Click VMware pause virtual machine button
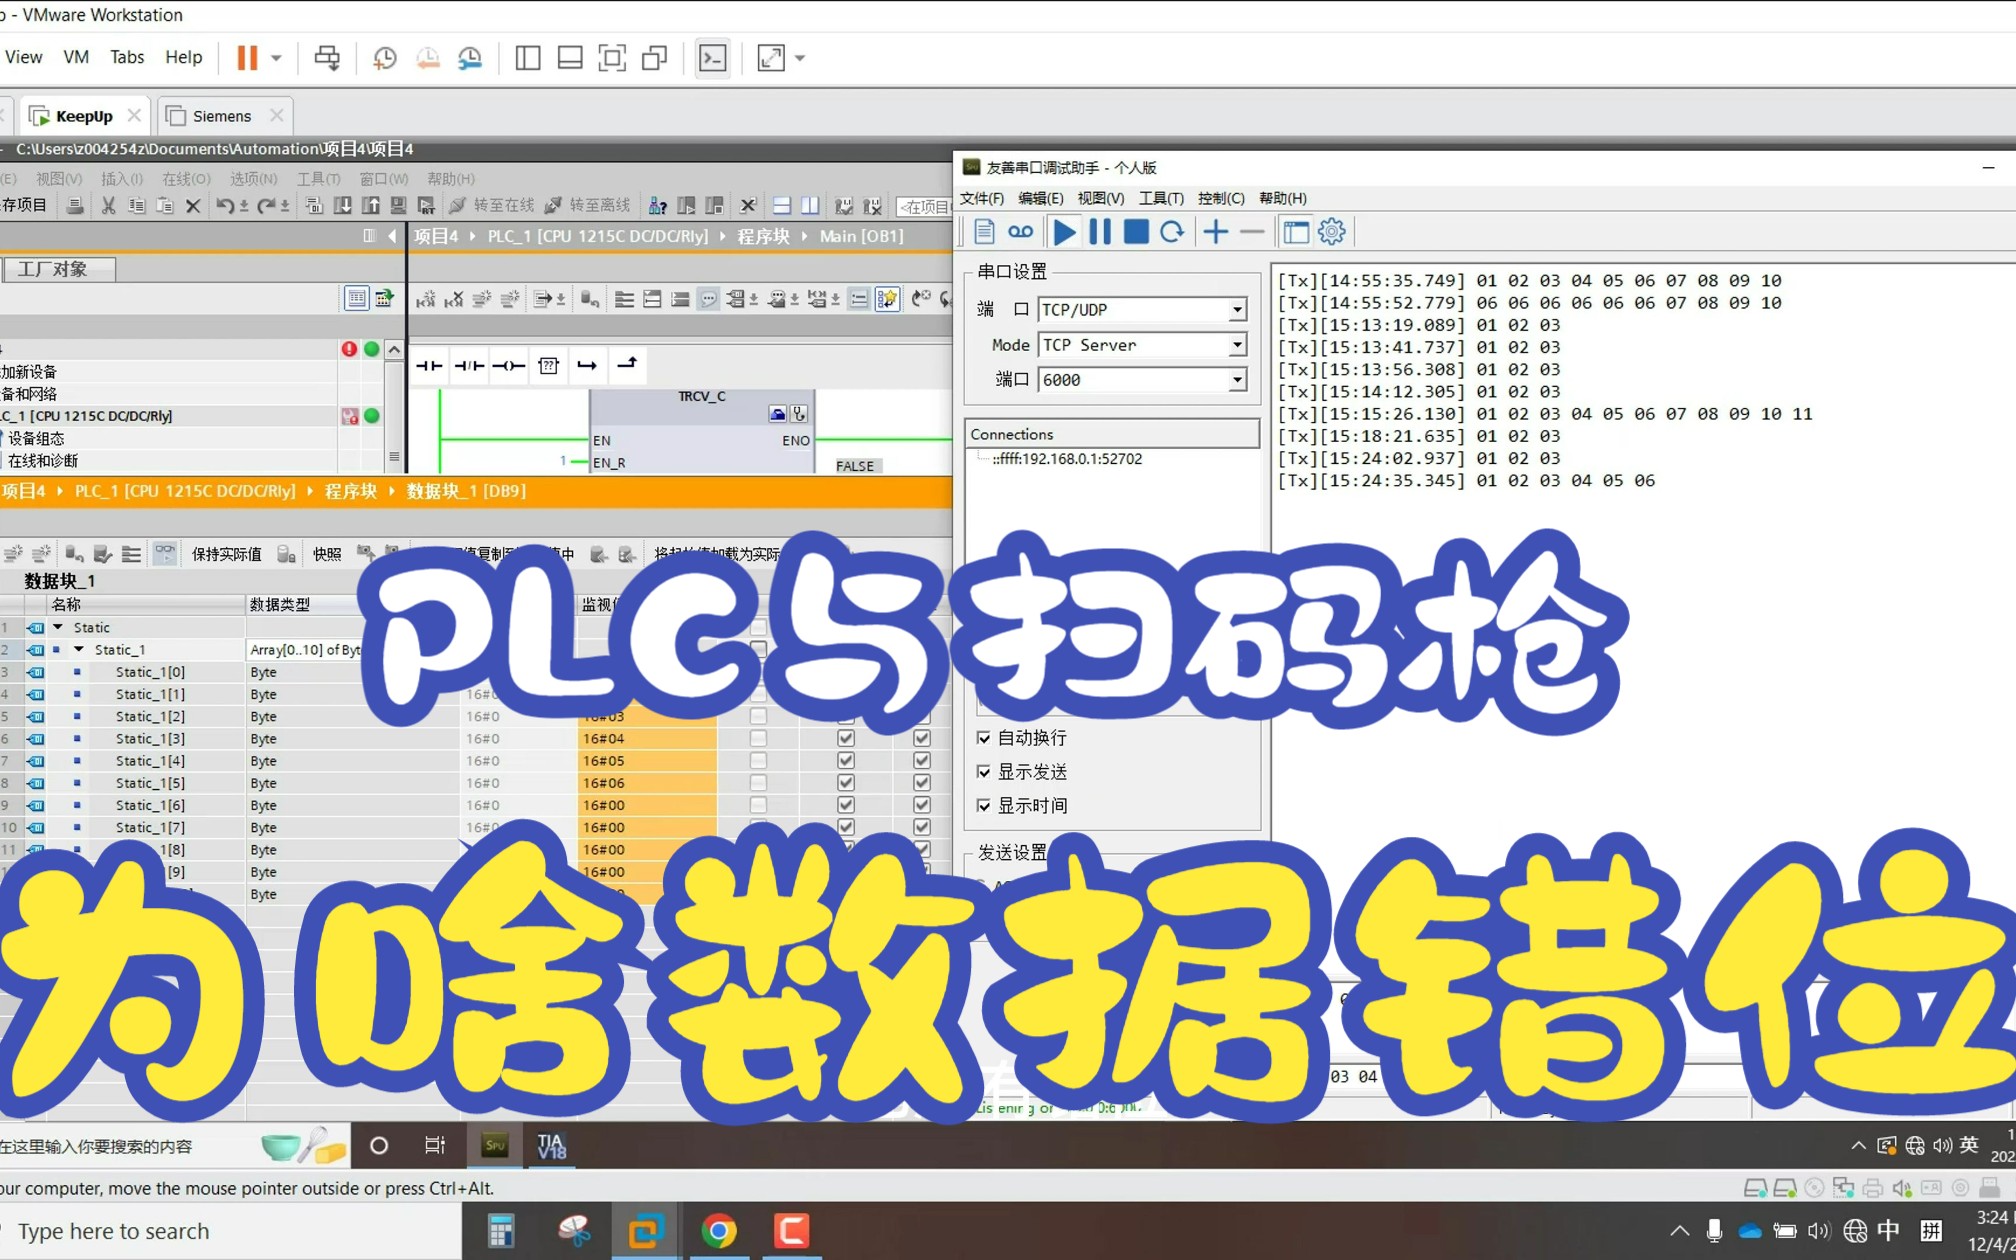The width and height of the screenshot is (2016, 1260). tap(247, 58)
